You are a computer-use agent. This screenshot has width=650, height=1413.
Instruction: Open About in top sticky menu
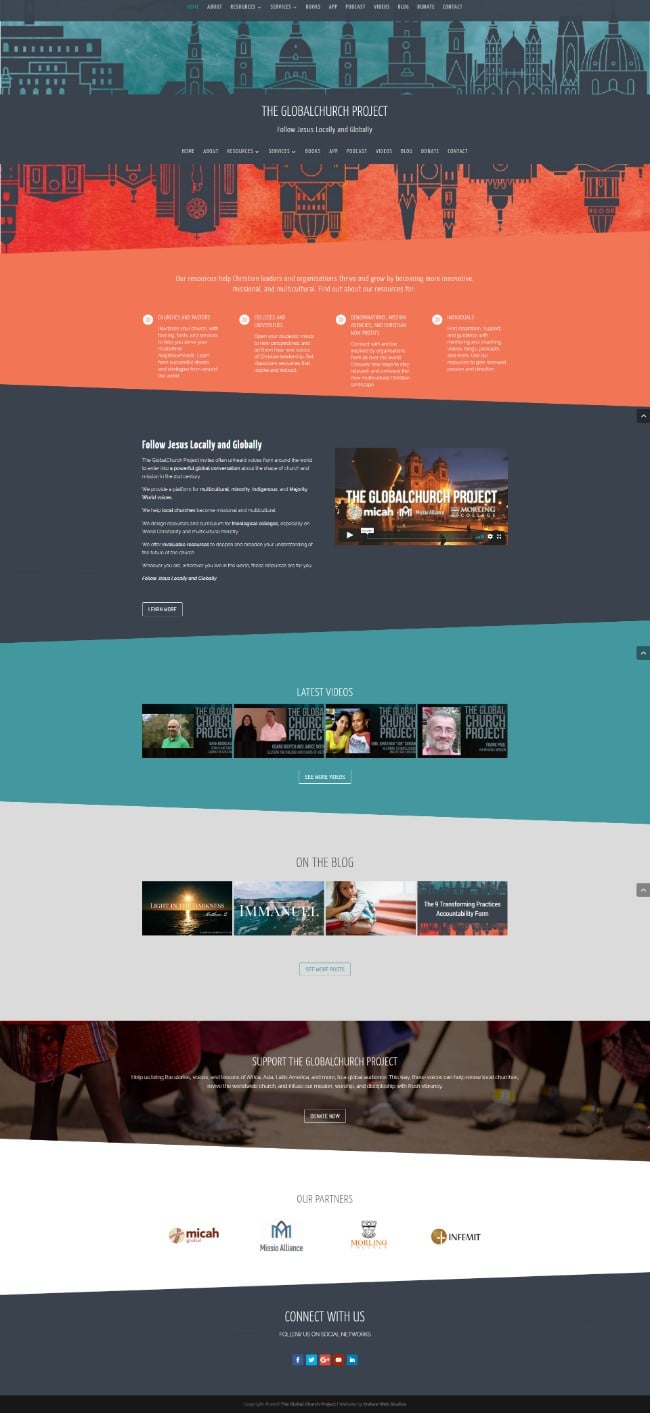tap(214, 6)
